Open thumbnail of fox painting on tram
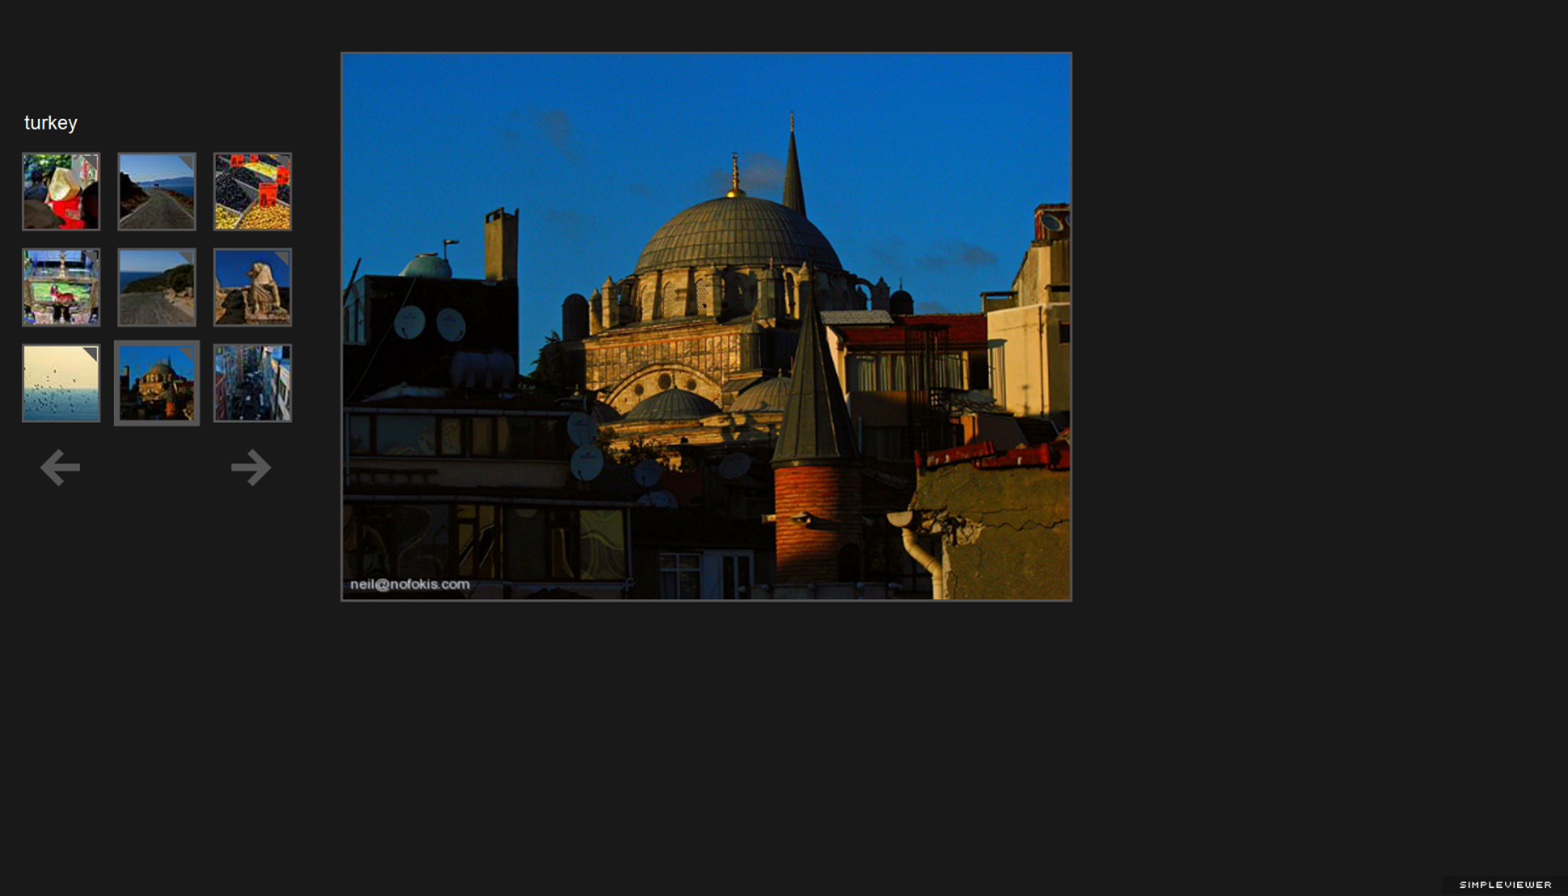This screenshot has width=1568, height=896. pos(61,287)
